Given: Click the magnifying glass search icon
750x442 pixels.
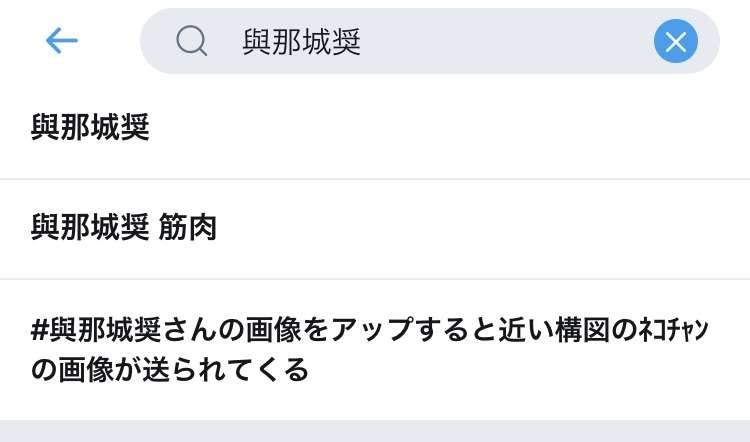Looking at the screenshot, I should (x=191, y=41).
